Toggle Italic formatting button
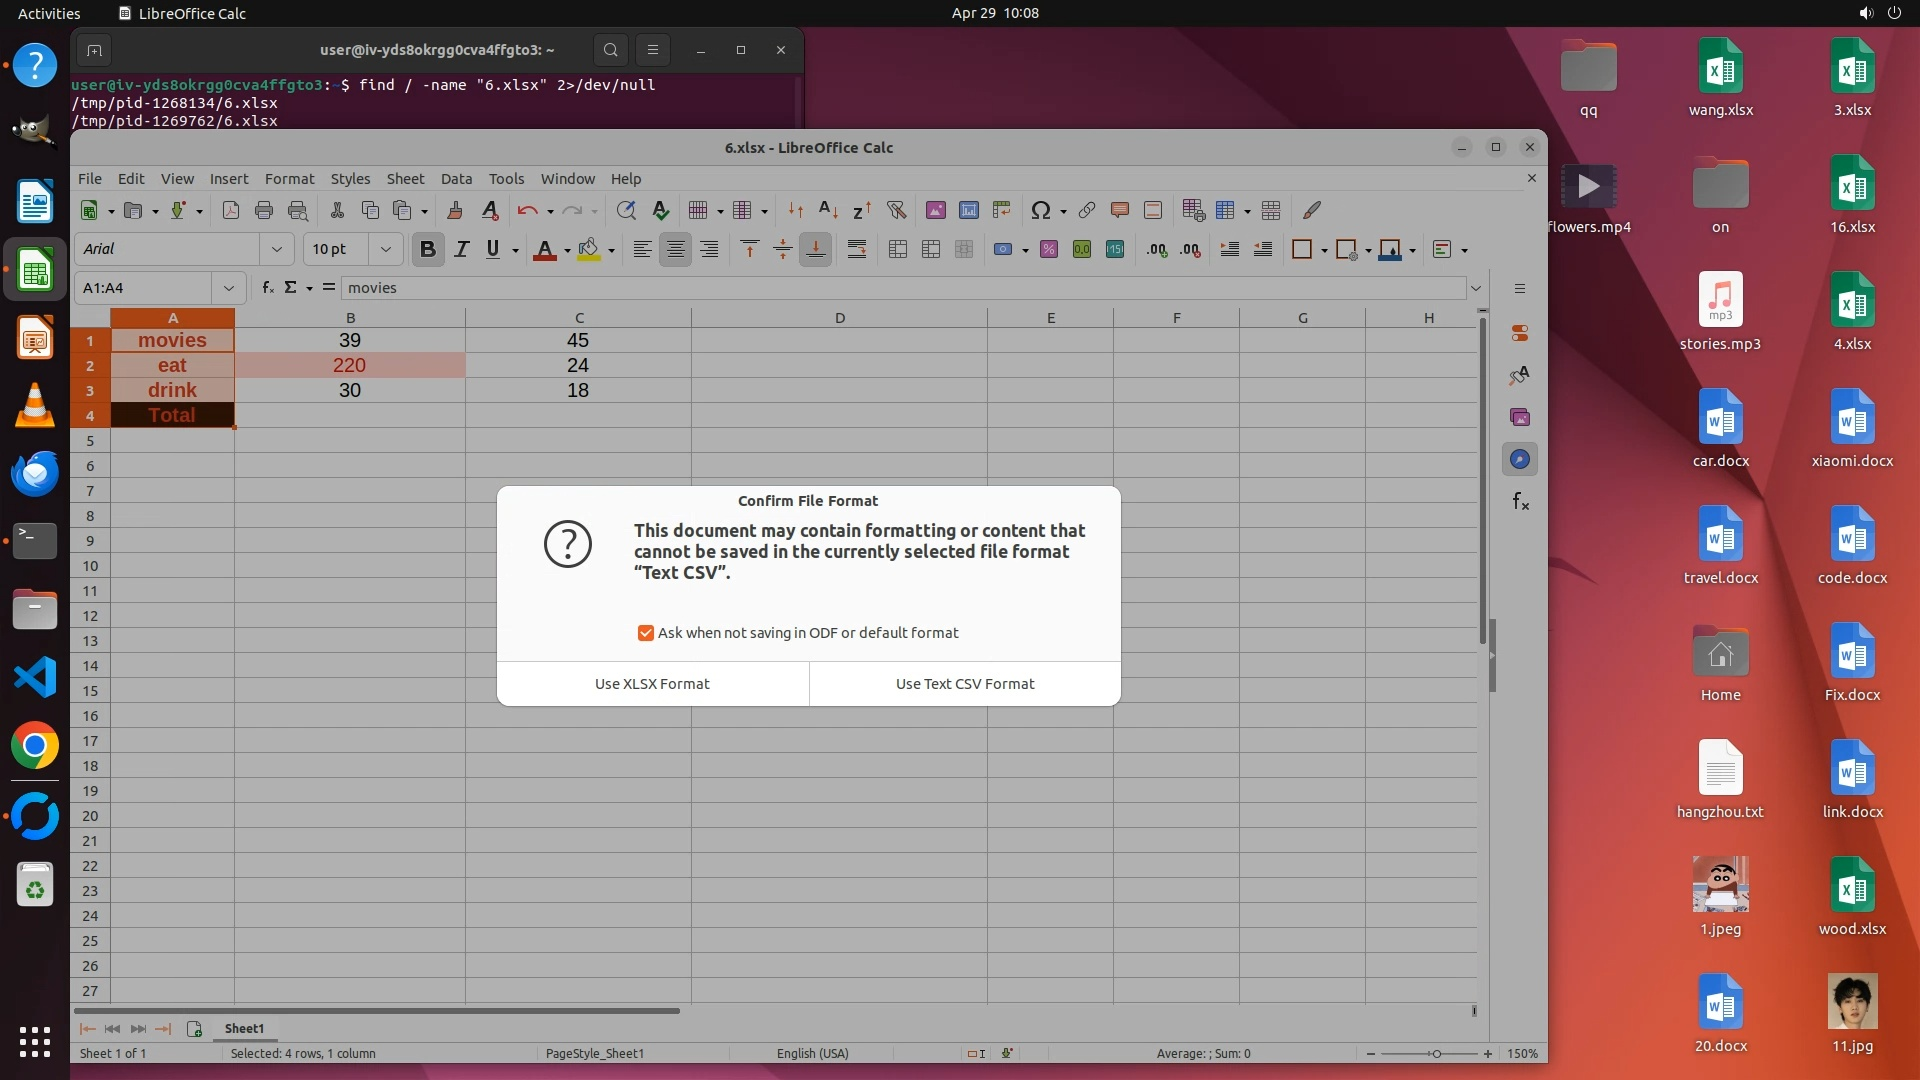 (x=461, y=250)
